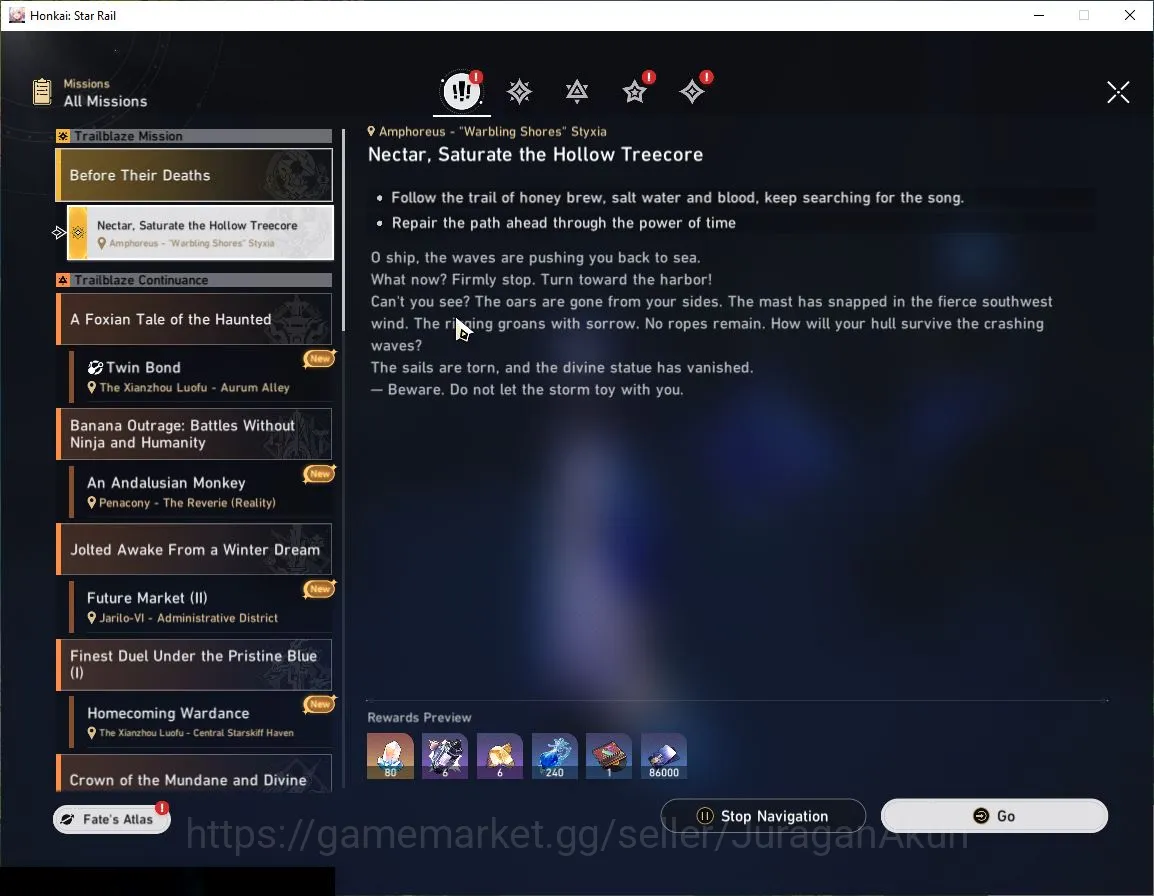The width and height of the screenshot is (1154, 896).
Task: Click the Missions clipboard icon
Action: tap(42, 91)
